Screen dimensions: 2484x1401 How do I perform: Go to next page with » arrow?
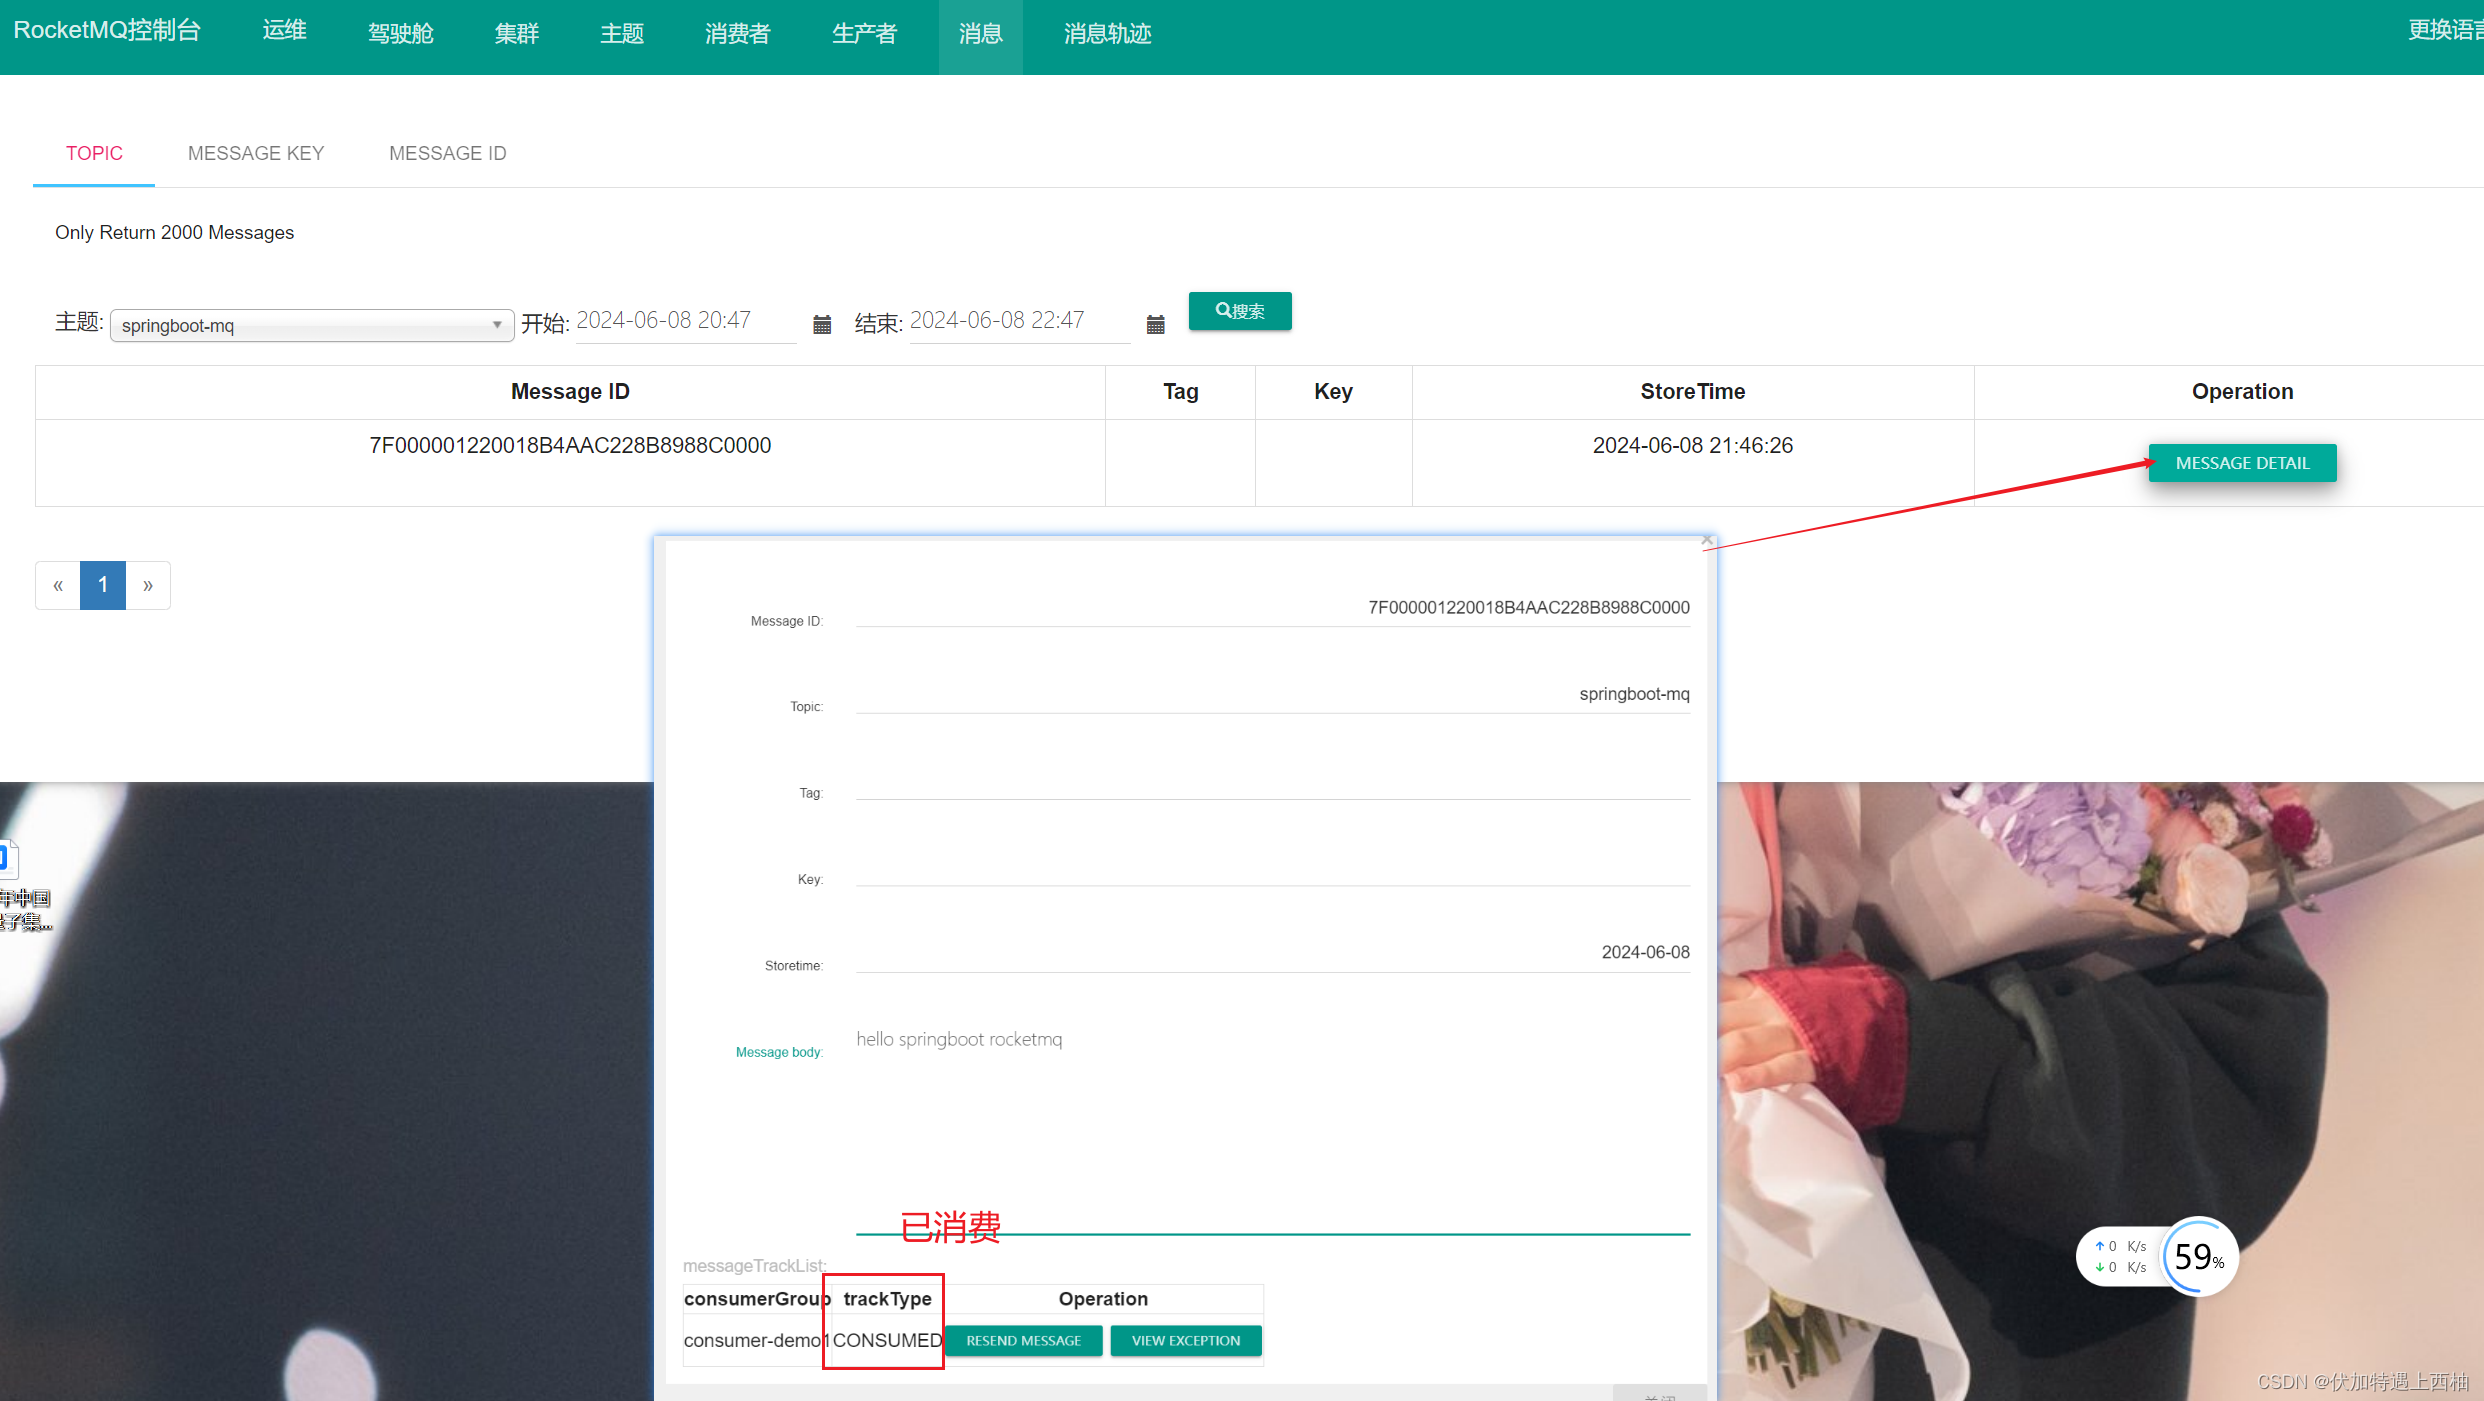148,585
